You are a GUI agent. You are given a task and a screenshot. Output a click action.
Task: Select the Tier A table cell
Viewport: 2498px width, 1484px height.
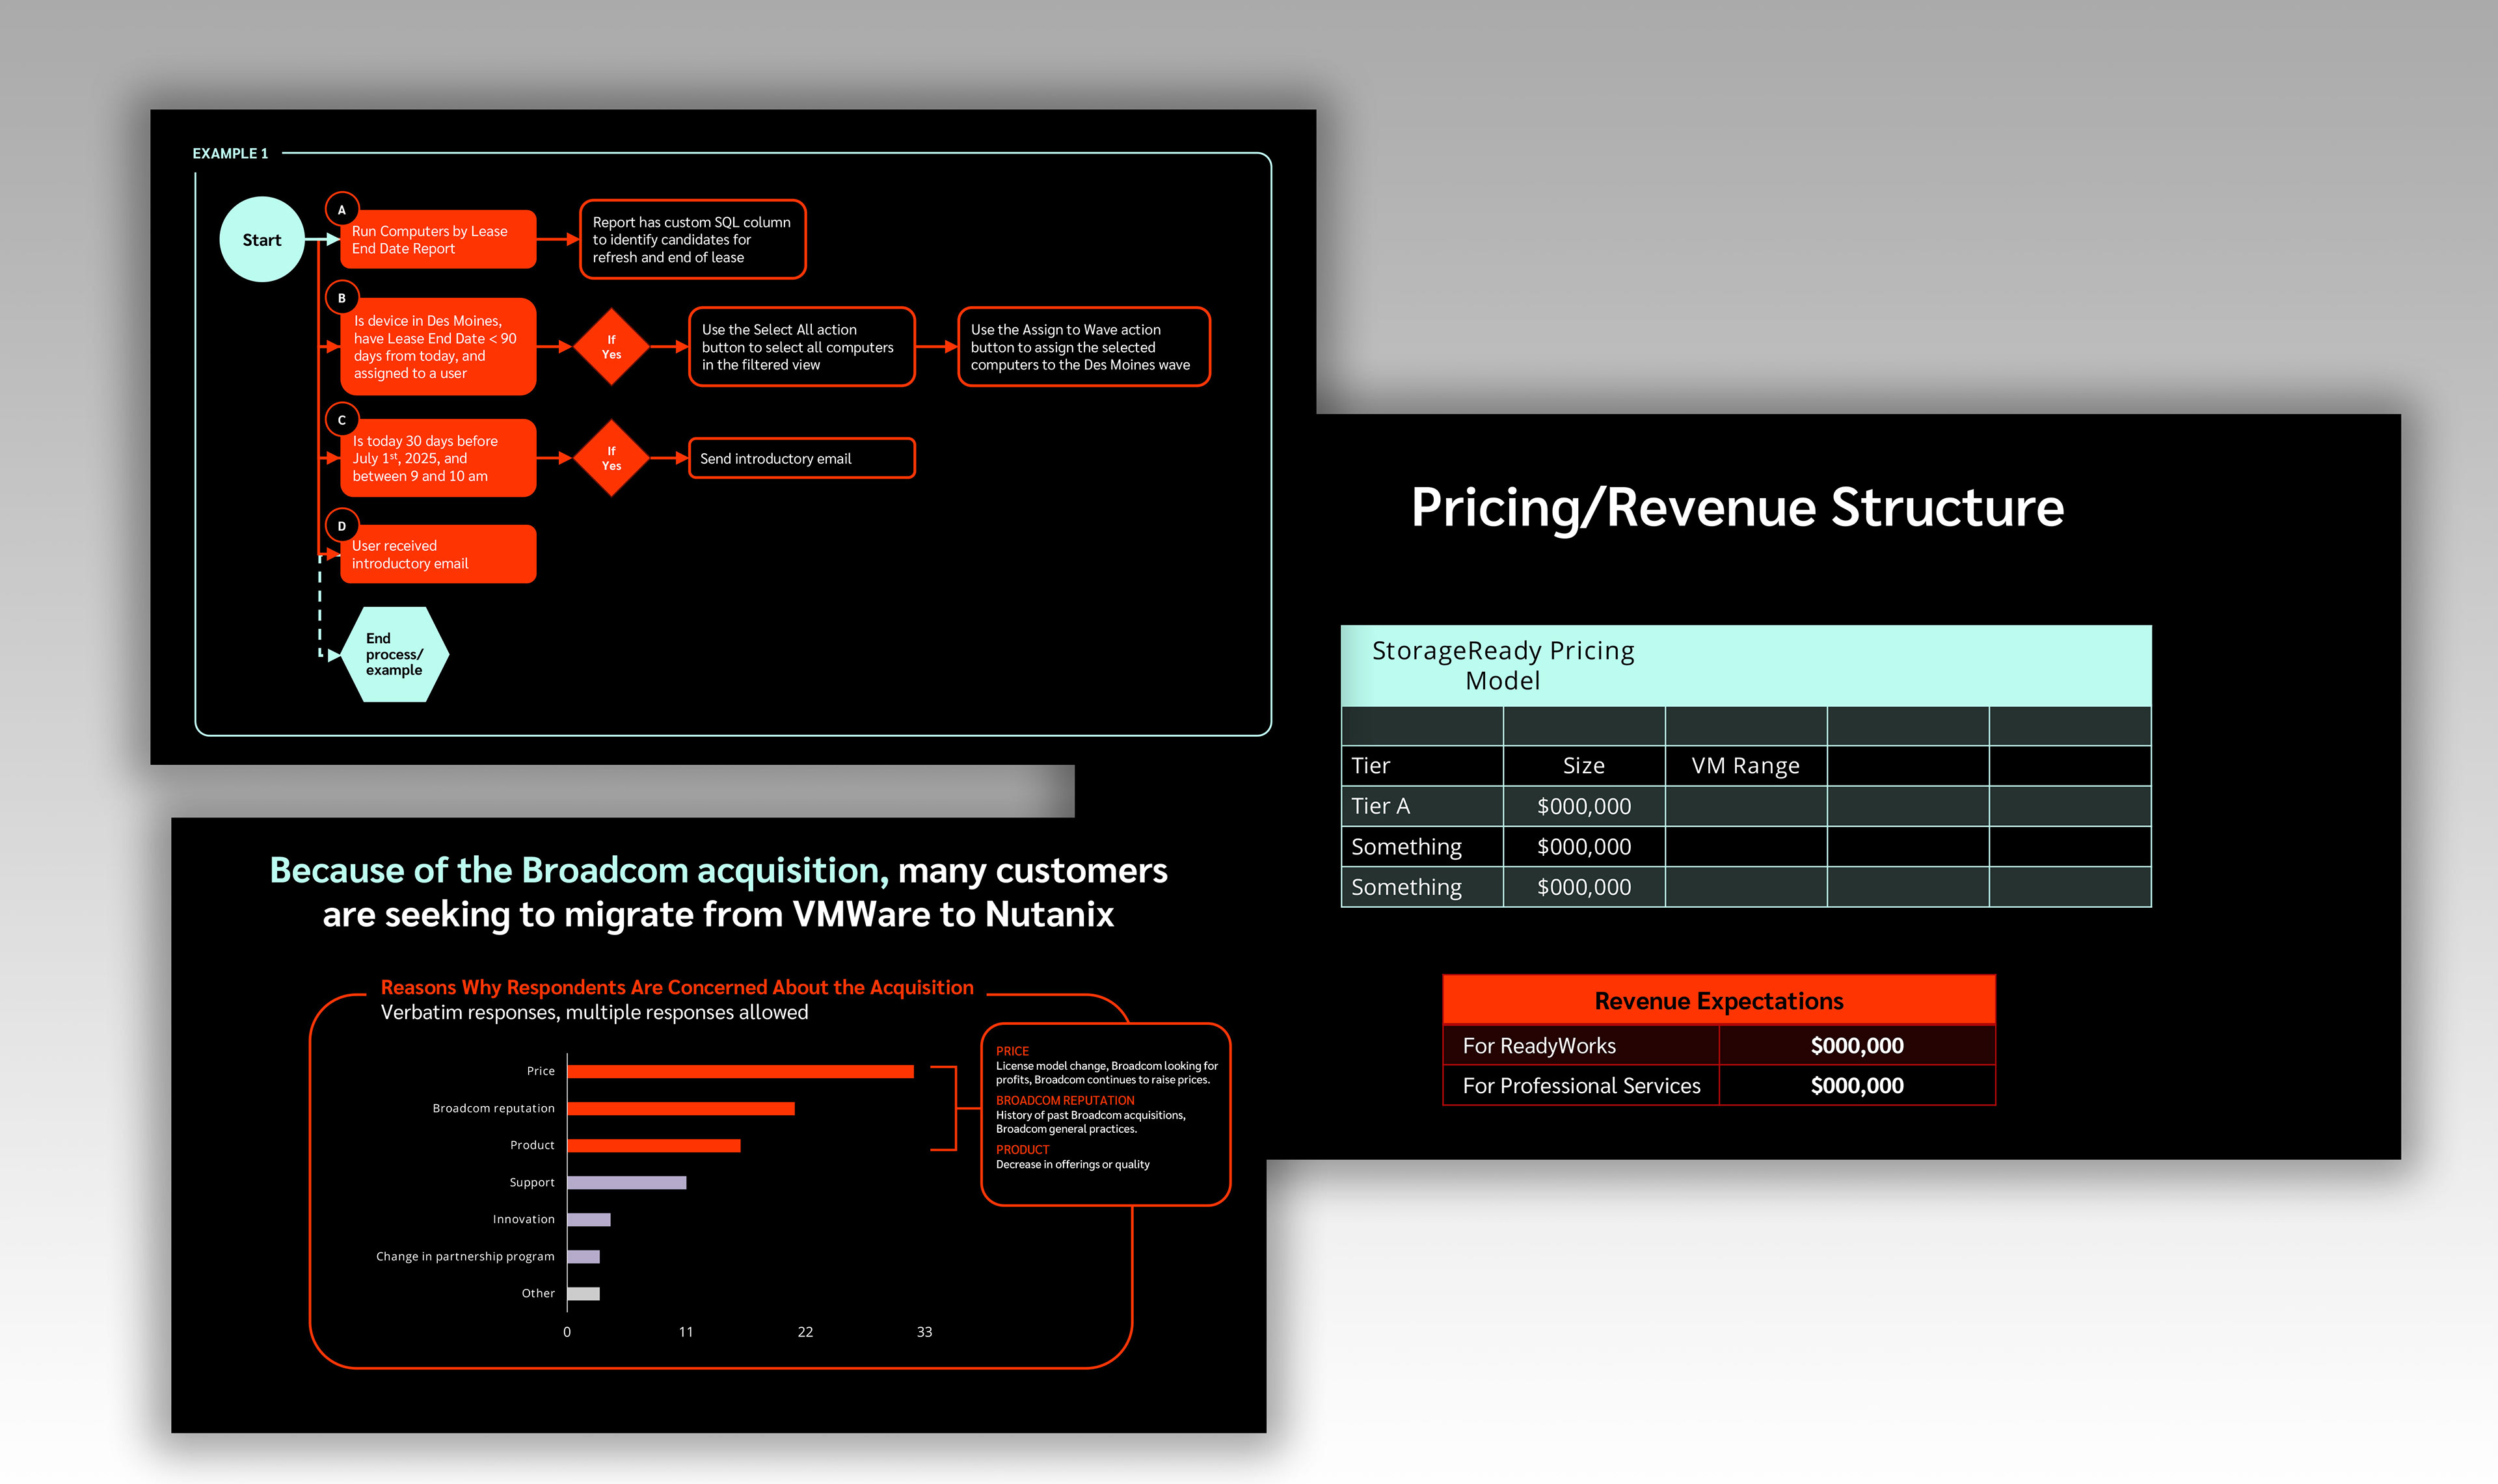pyautogui.click(x=1421, y=806)
